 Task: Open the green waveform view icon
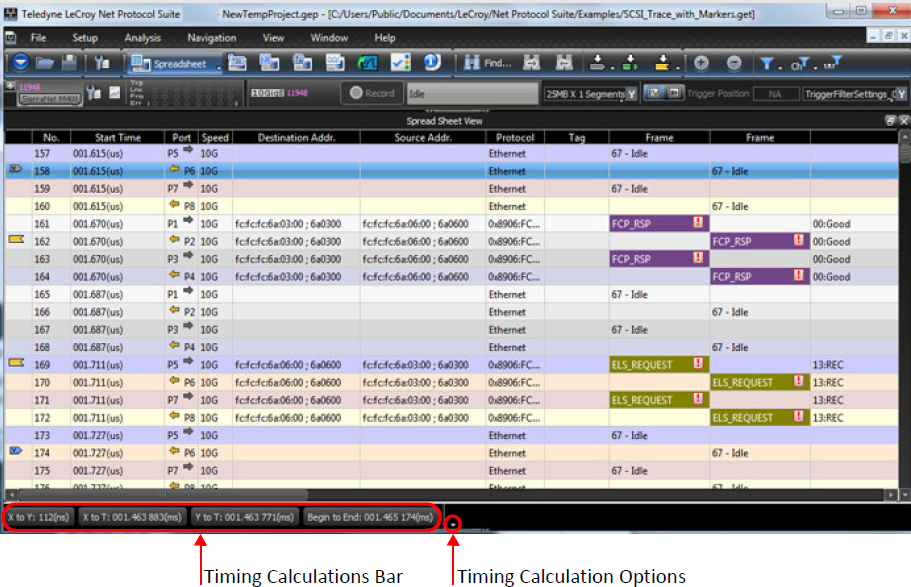pyautogui.click(x=367, y=62)
